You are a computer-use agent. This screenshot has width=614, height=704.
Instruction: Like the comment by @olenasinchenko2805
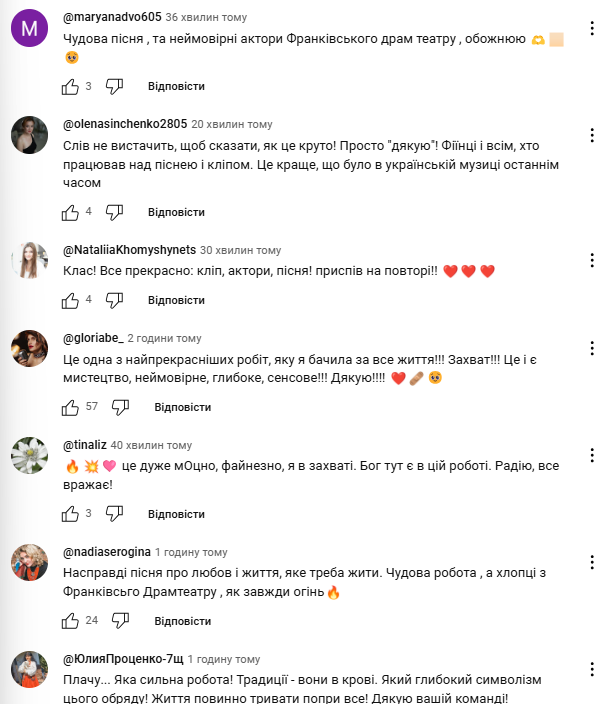(71, 212)
